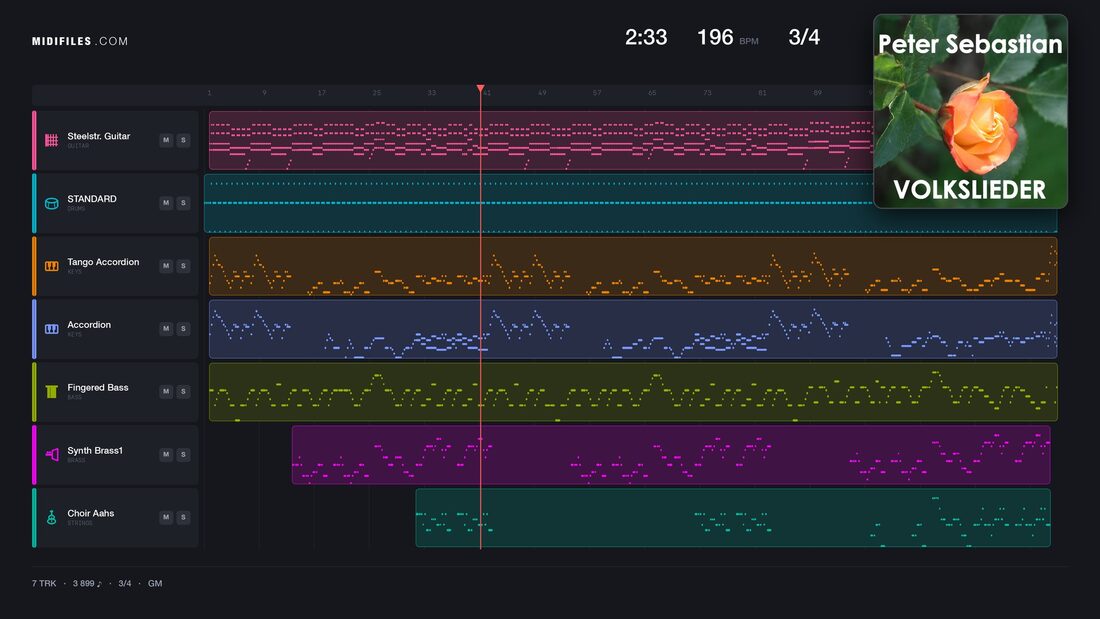
Task: Open the MIDIFILES.COM logo link
Action: coord(80,41)
